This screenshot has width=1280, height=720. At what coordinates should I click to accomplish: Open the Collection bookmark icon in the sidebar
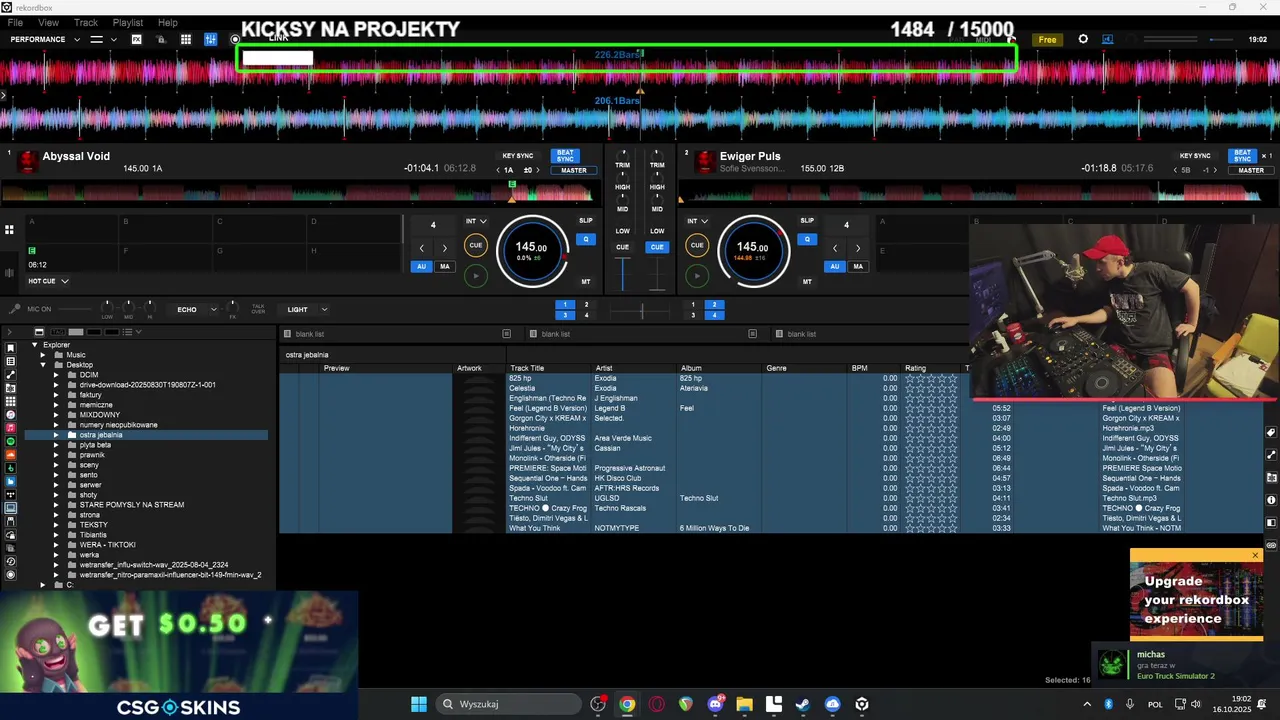[11, 348]
